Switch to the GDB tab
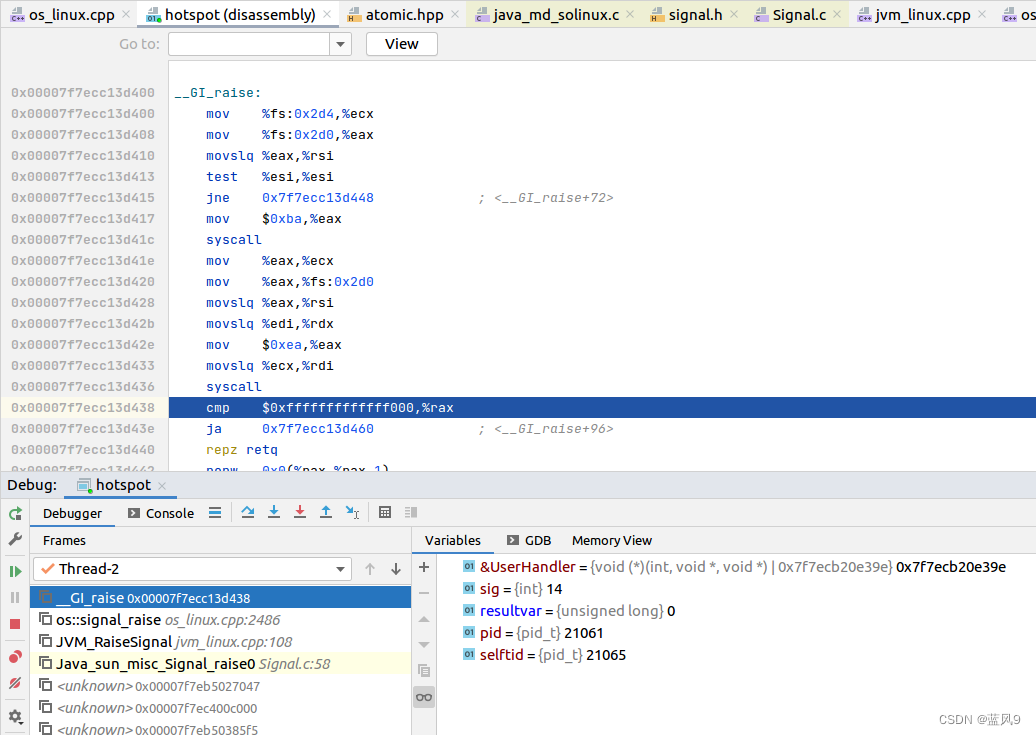The image size is (1036, 735). click(x=529, y=541)
